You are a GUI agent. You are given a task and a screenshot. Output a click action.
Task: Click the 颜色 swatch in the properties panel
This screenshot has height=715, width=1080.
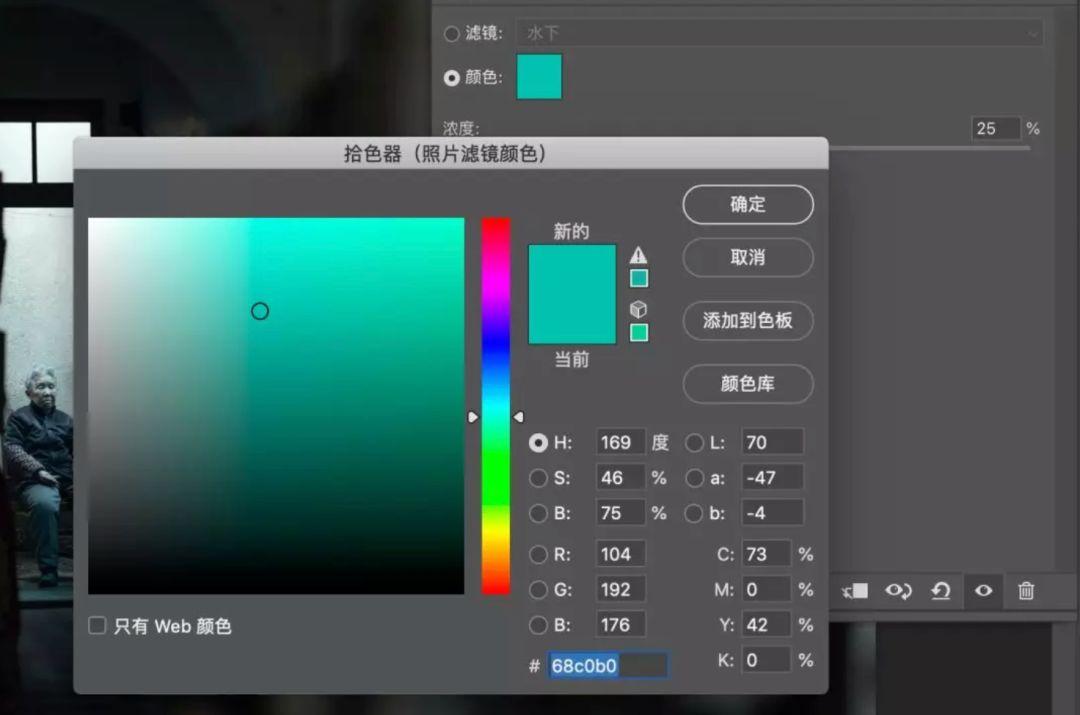click(x=538, y=77)
